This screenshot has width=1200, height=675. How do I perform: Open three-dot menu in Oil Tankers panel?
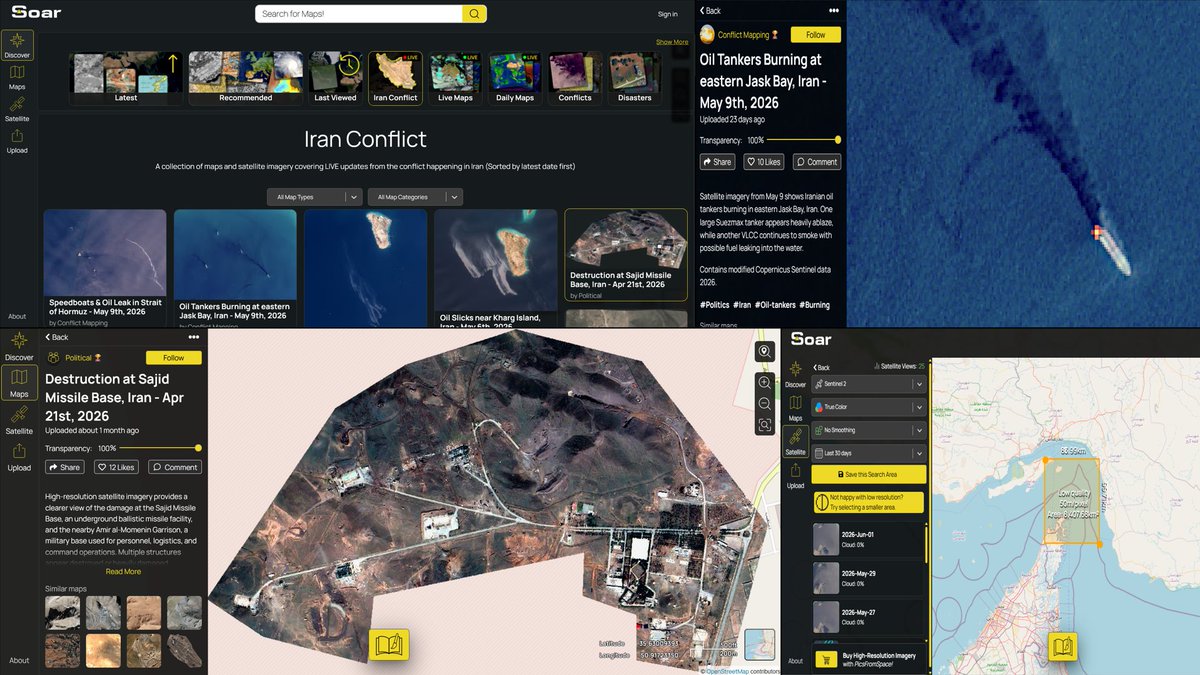[x=834, y=11]
